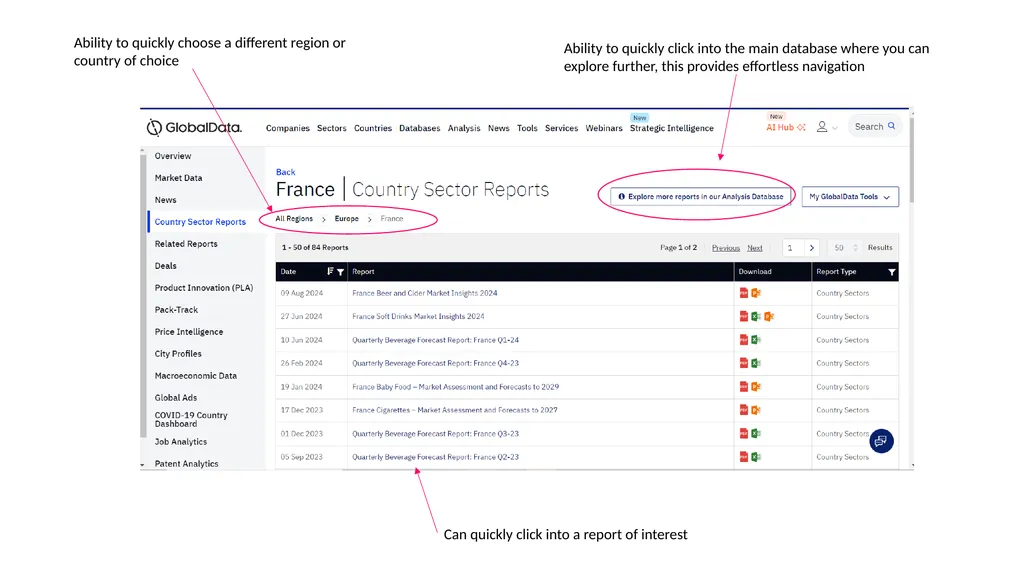The width and height of the screenshot is (1024, 575).
Task: Download PDF of Quarterly Beverage Forecast Q1-24
Action: (x=743, y=340)
